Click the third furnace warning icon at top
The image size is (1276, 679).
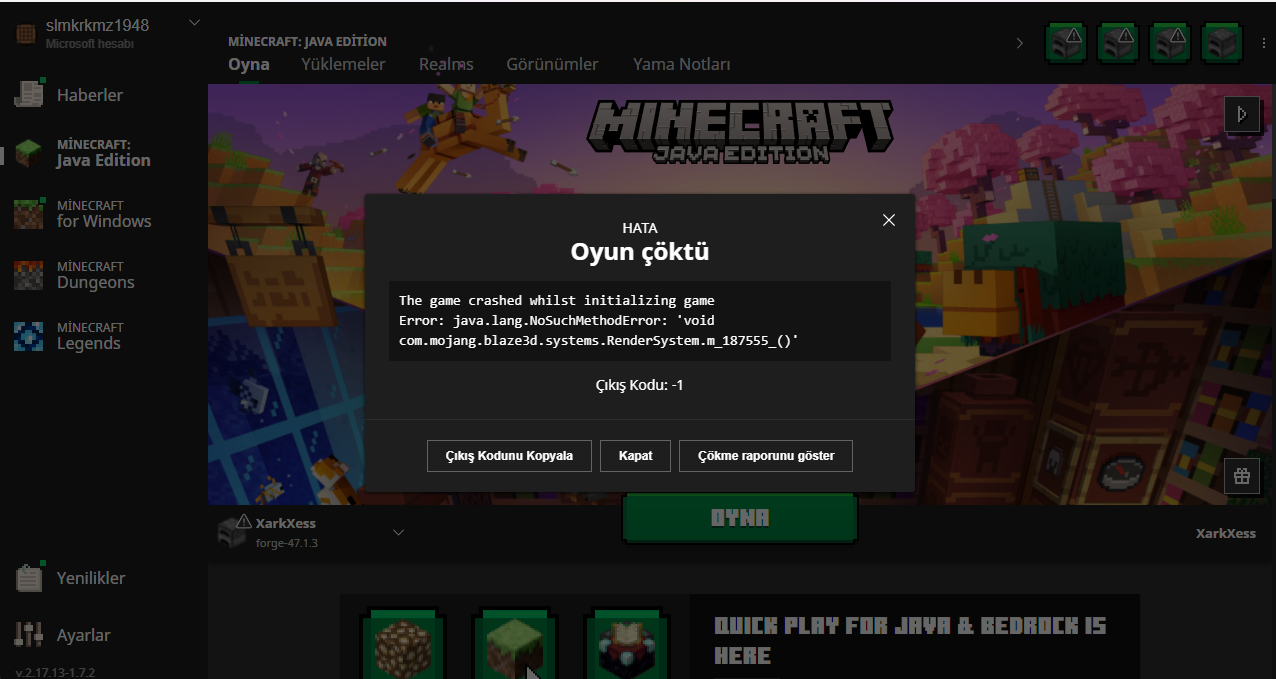coord(1170,44)
